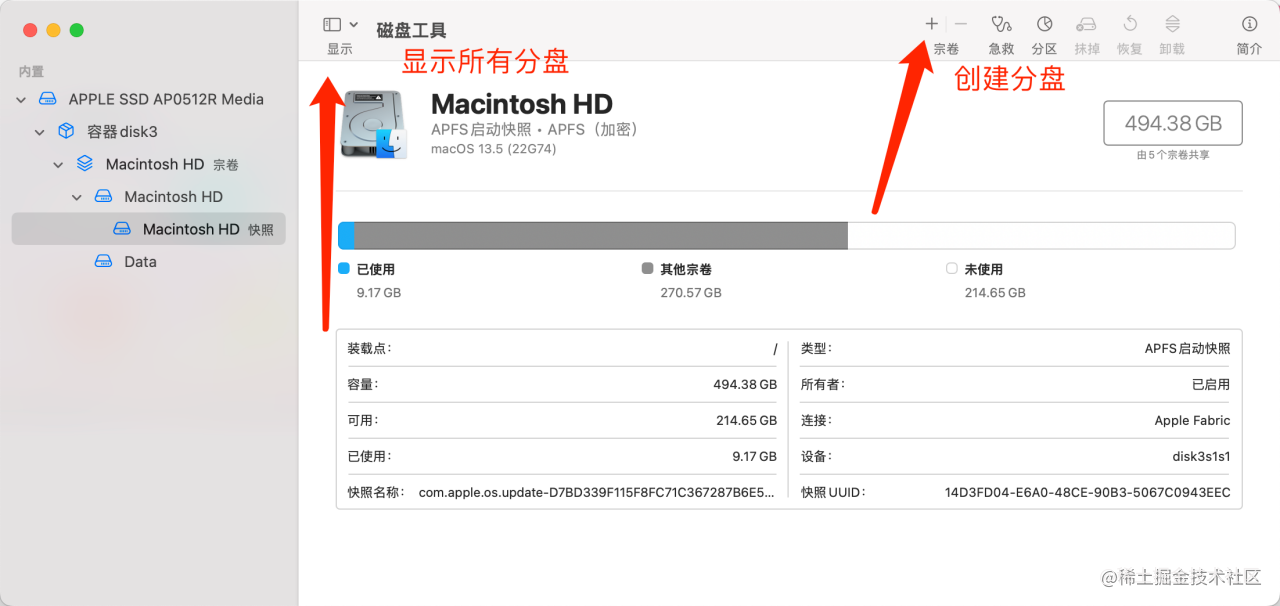Select the Macintosh HD 宗卷 group row
Viewport: 1280px width, 606px height.
(x=149, y=164)
